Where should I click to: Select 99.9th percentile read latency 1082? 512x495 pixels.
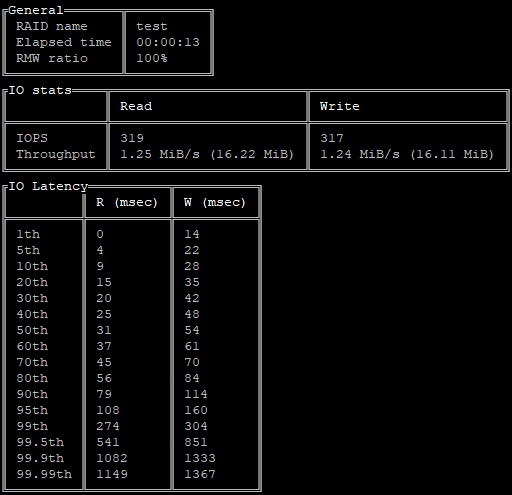[x=112, y=458]
